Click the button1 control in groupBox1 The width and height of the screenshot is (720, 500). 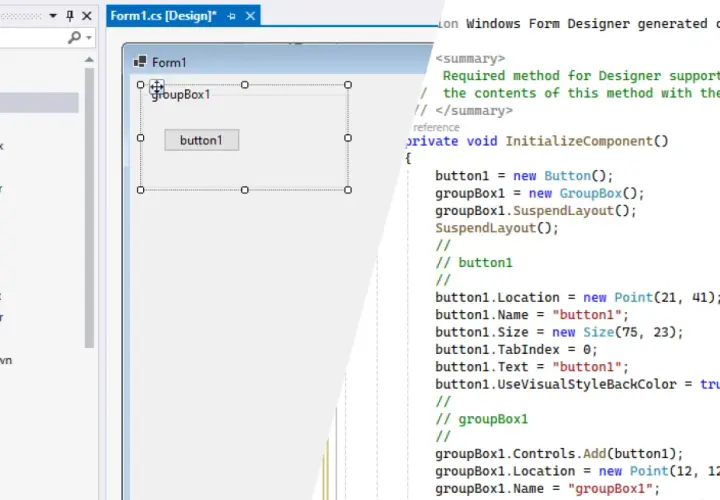pyautogui.click(x=202, y=140)
